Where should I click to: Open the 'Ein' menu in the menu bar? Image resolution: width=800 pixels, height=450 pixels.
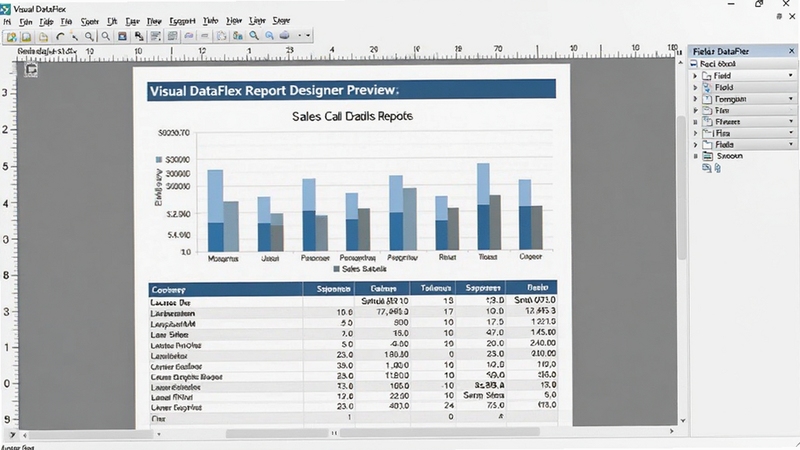(26, 22)
